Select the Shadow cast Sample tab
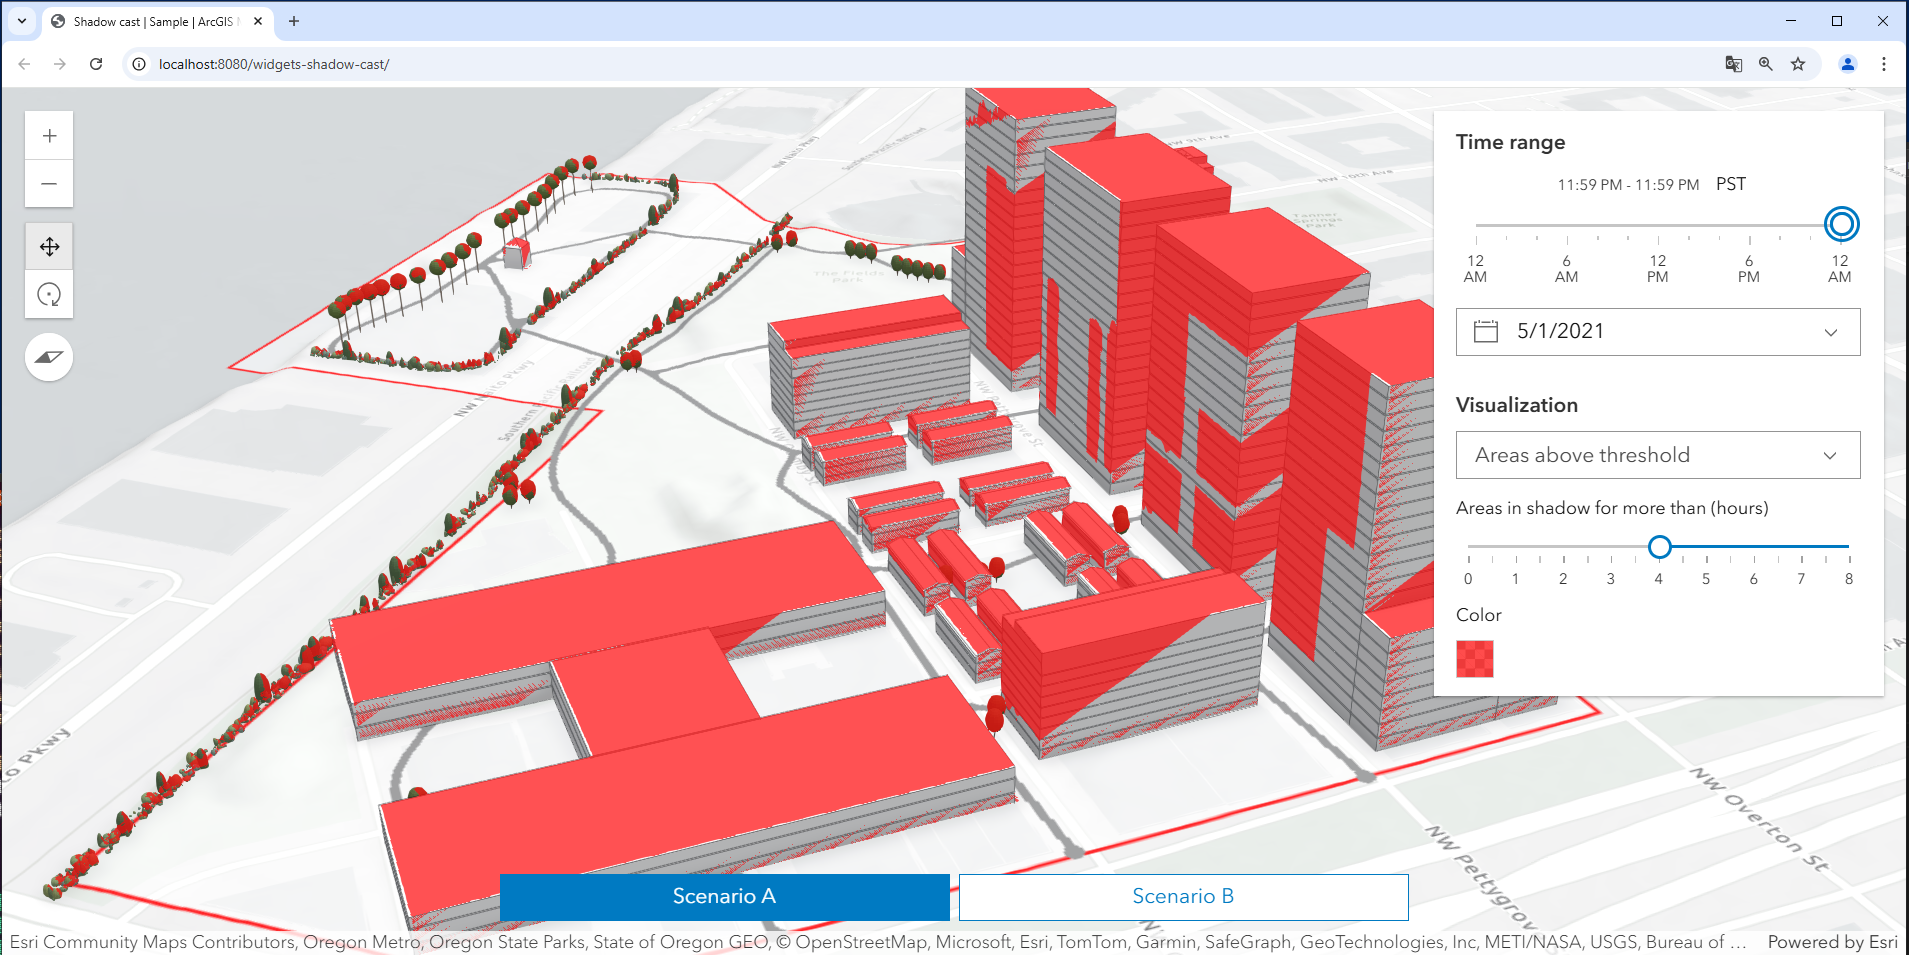The image size is (1909, 955). (x=157, y=21)
